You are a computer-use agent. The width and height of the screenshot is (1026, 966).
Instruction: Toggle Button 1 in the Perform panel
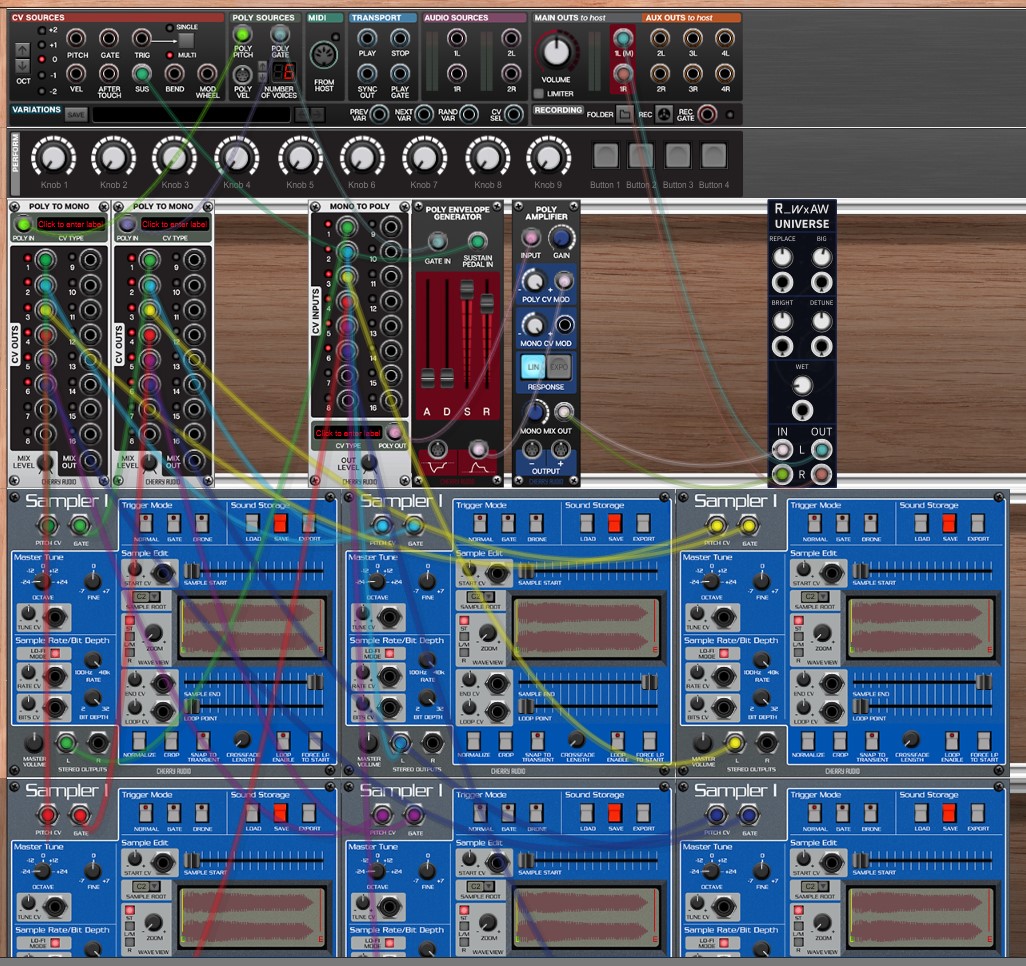click(x=605, y=156)
